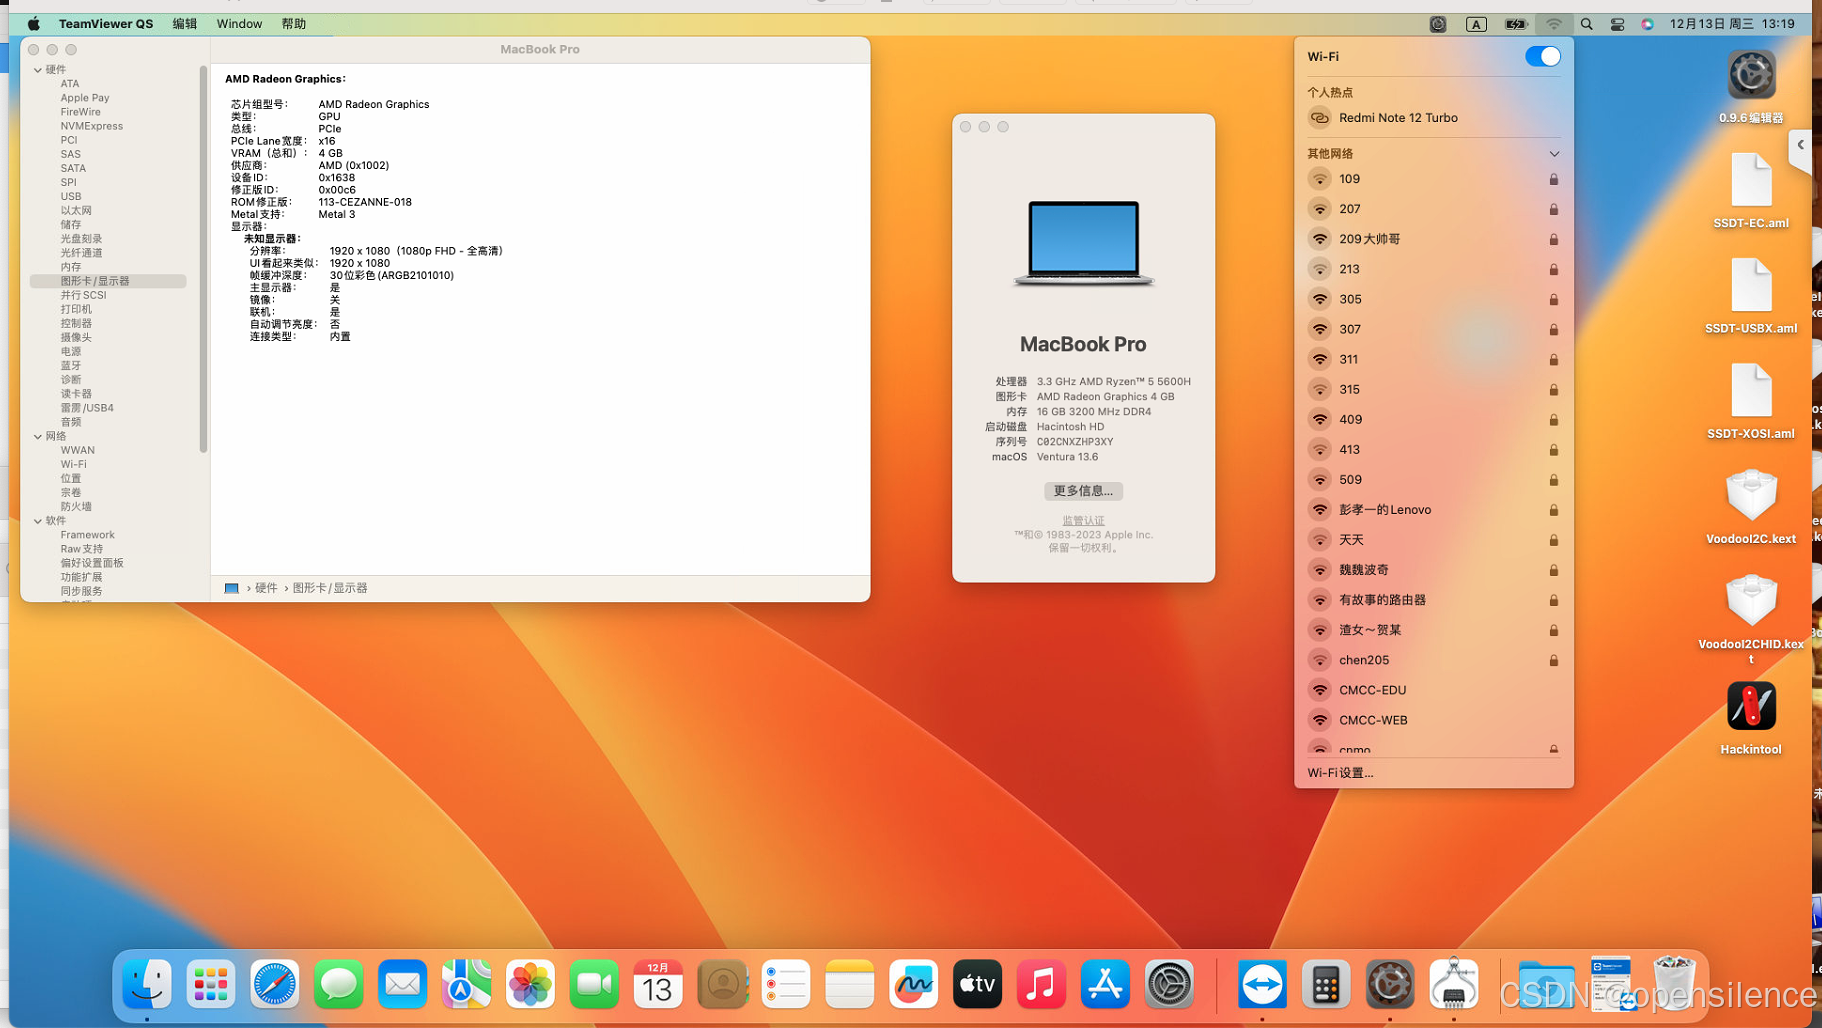This screenshot has height=1028, width=1822.
Task: Select chen205 Wi-Fi network
Action: tap(1433, 660)
